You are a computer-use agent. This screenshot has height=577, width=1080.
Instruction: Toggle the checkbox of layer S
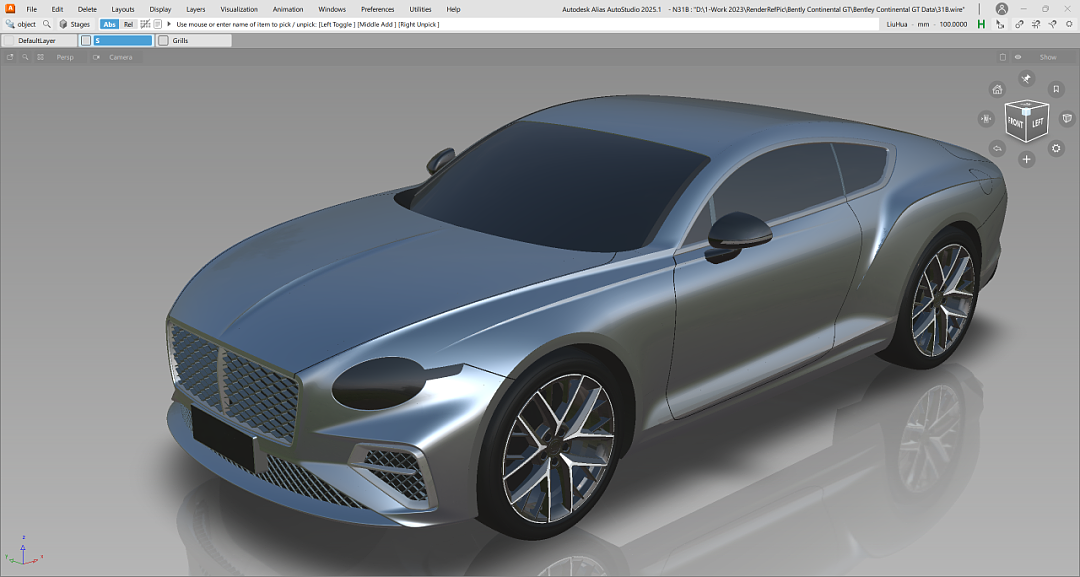(x=86, y=41)
